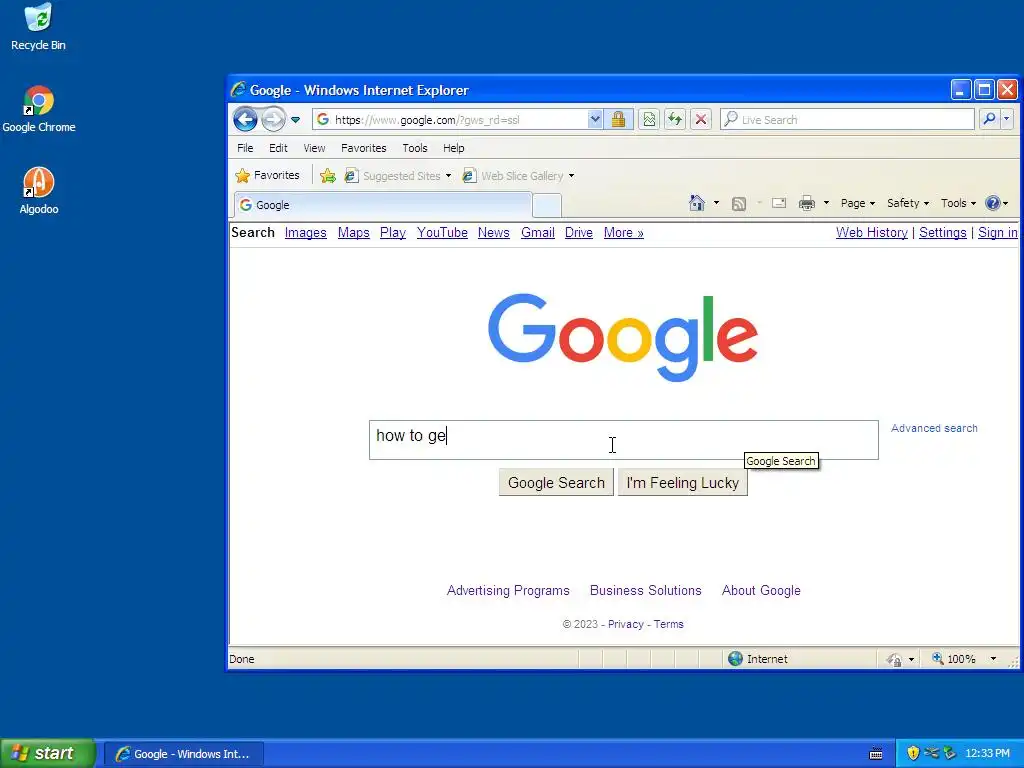Viewport: 1024px width, 768px height.
Task: Click the Print printer icon
Action: 807,203
